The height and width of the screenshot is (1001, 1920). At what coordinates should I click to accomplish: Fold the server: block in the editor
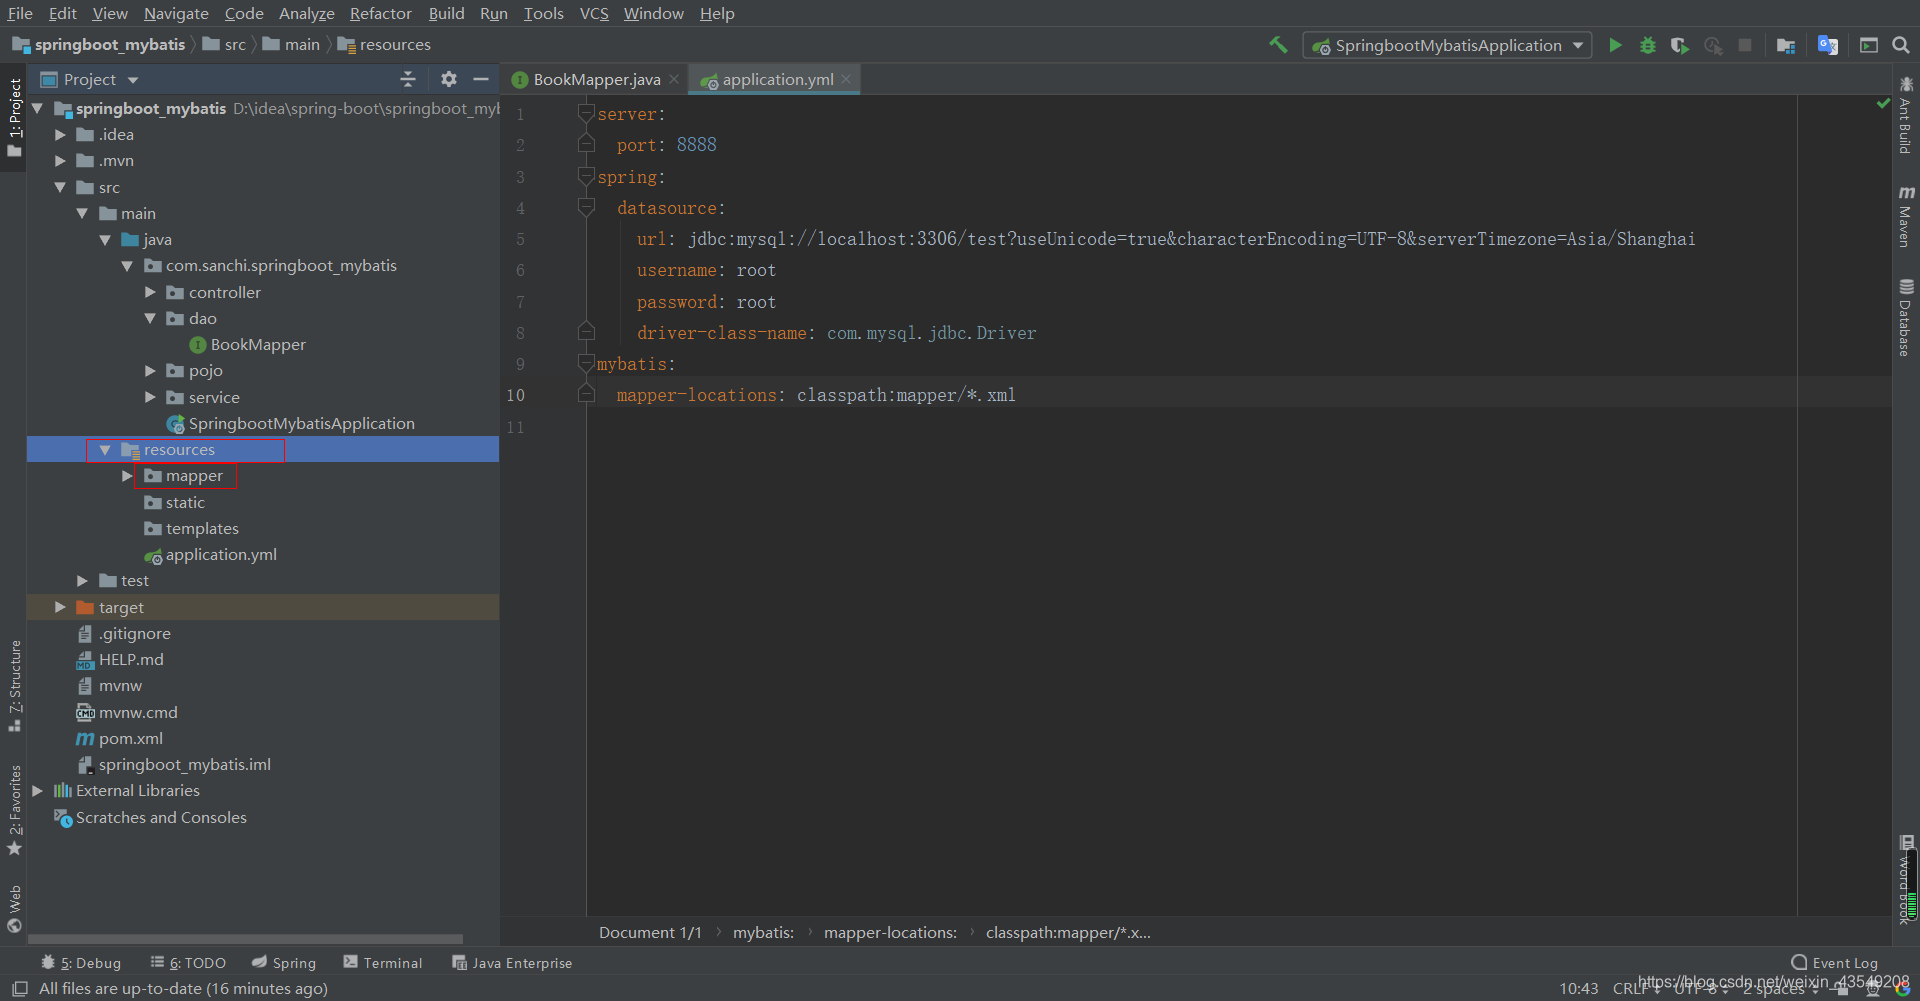click(x=586, y=114)
